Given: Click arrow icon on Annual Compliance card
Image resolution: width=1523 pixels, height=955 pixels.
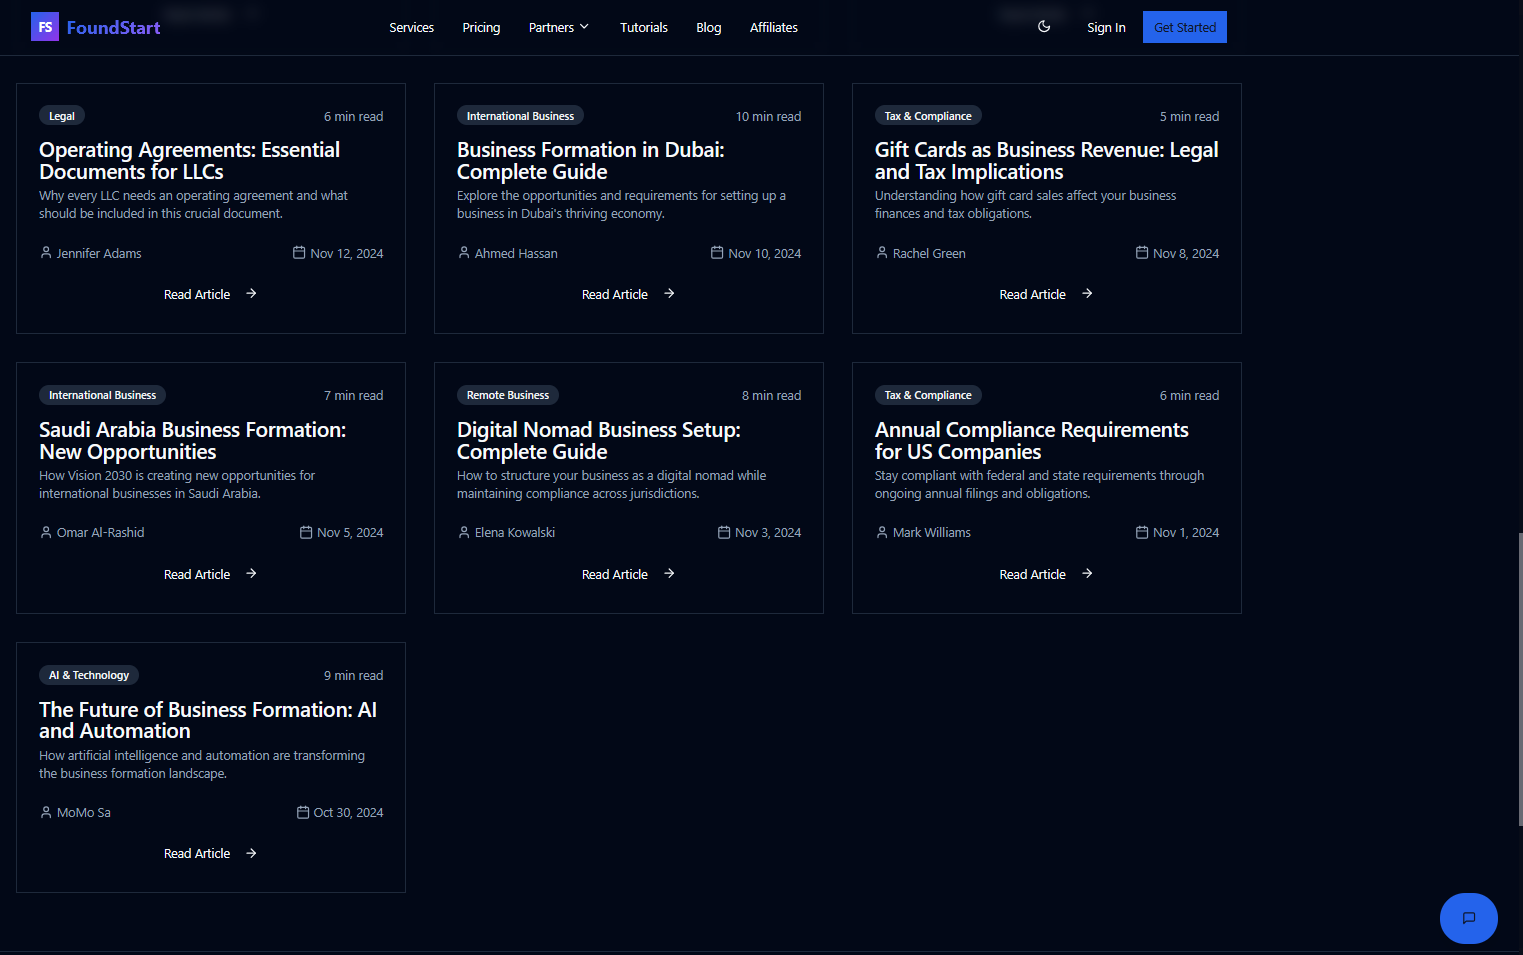Looking at the screenshot, I should coord(1087,574).
